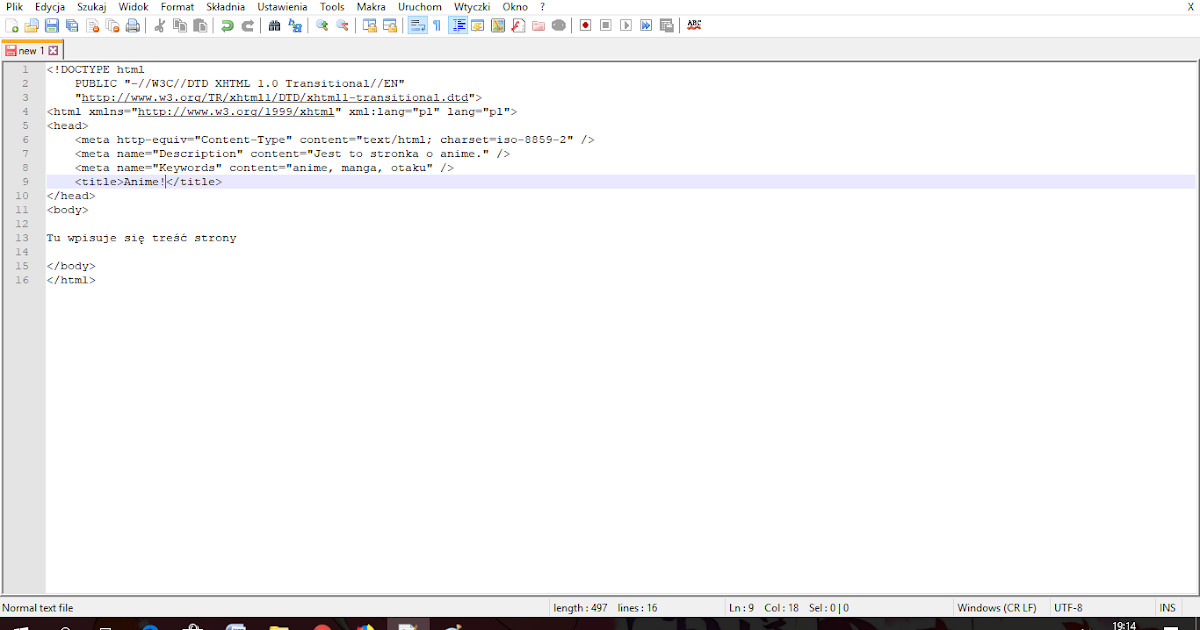
Task: Click the Save All toolbar icon
Action: click(x=72, y=25)
